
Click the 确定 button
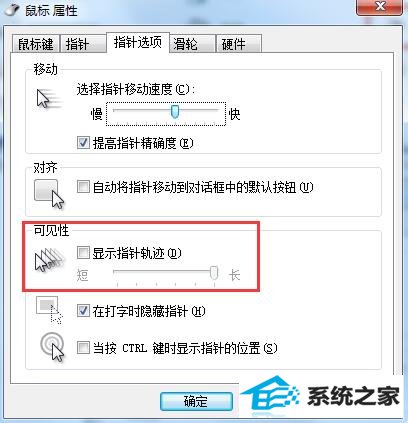pyautogui.click(x=196, y=401)
